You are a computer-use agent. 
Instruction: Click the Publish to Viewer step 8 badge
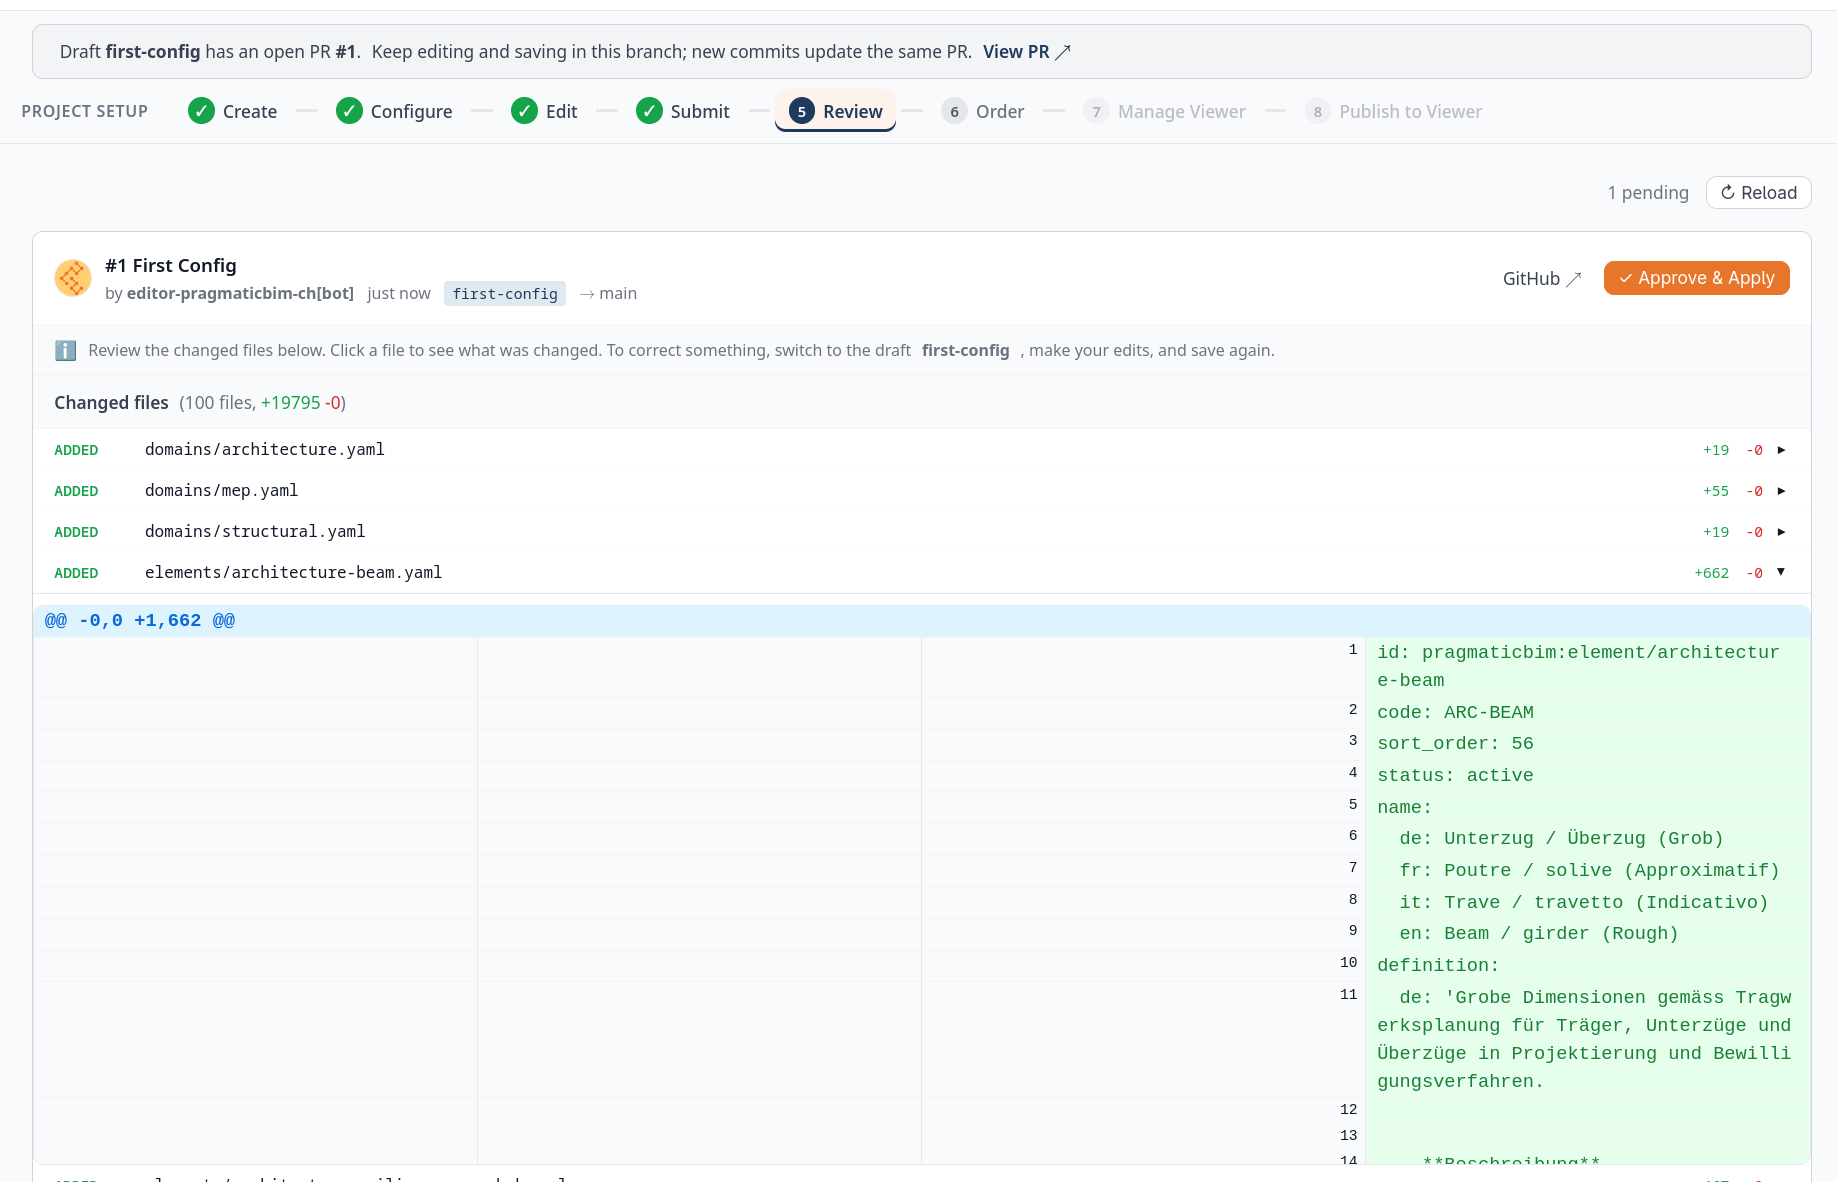click(x=1317, y=111)
